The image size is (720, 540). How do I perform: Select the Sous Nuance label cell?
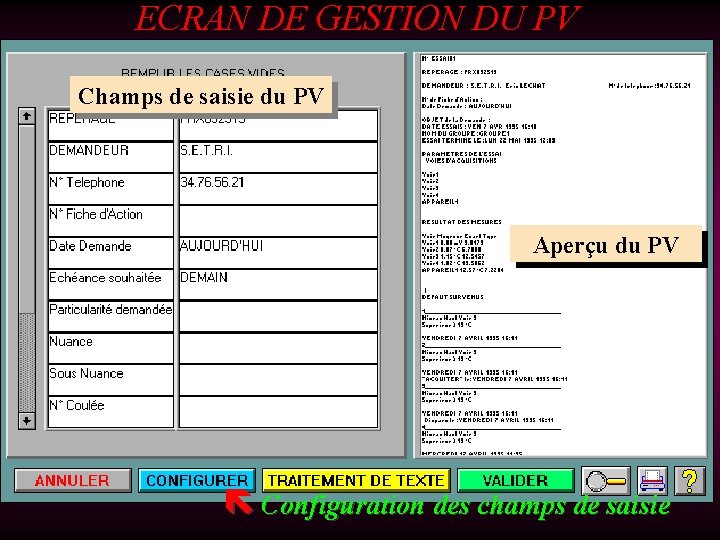coord(111,380)
